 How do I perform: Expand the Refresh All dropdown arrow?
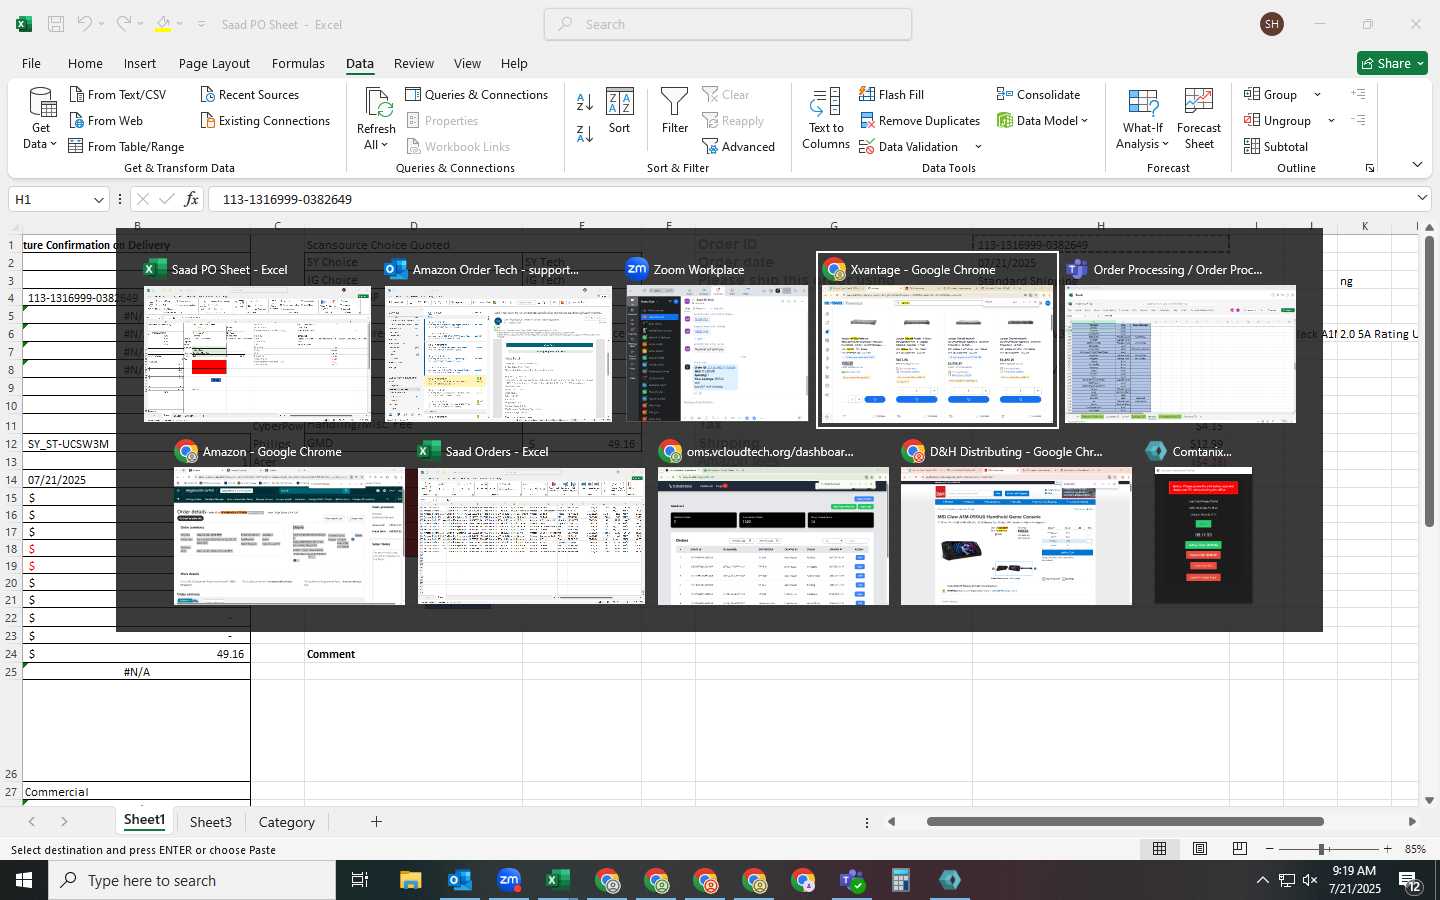click(384, 145)
